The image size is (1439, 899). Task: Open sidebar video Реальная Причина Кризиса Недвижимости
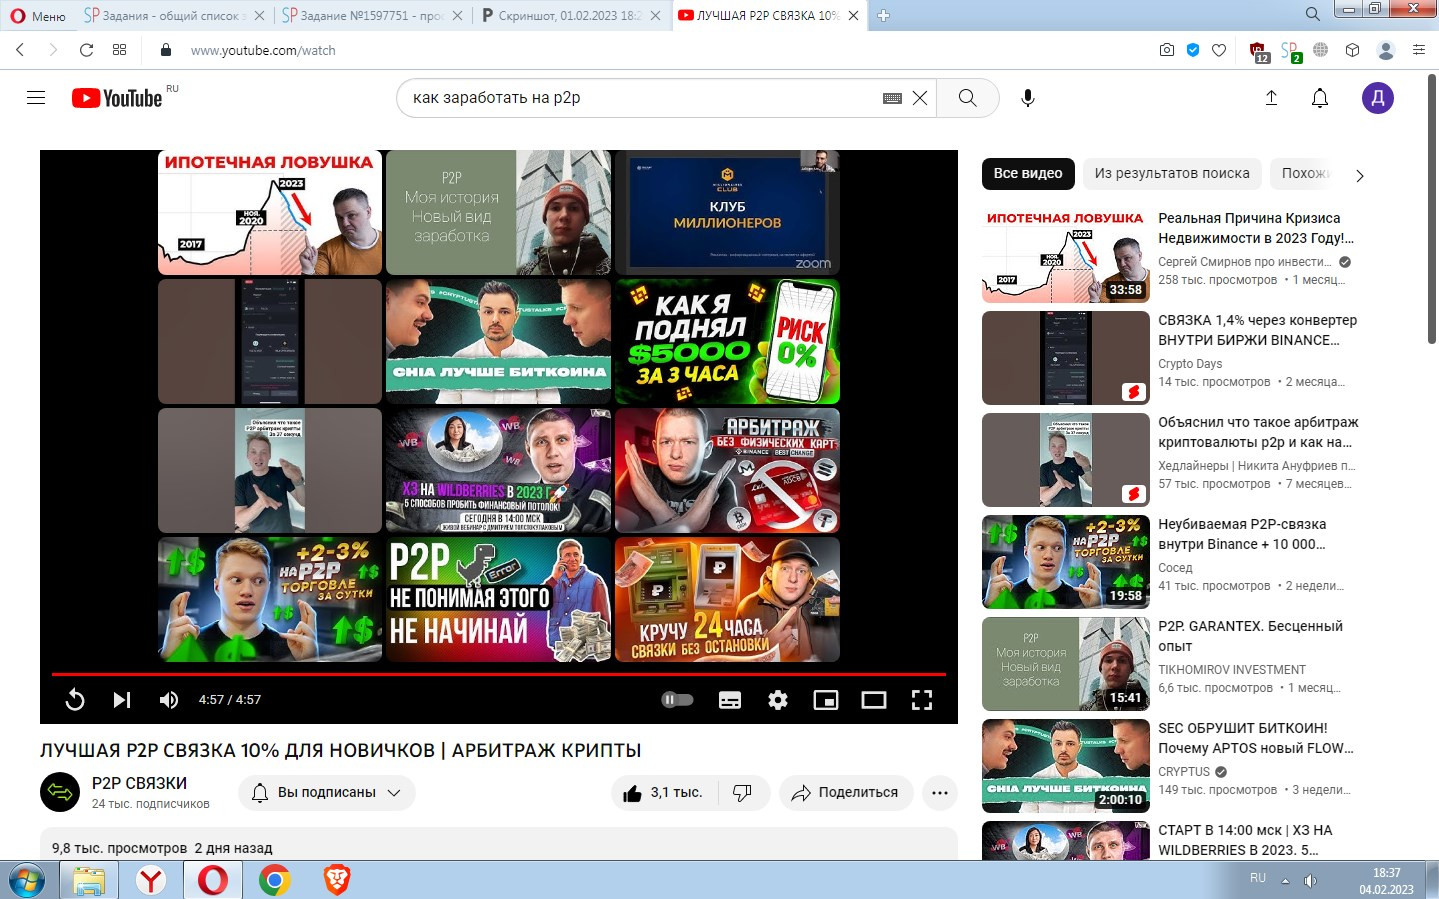pyautogui.click(x=1256, y=228)
